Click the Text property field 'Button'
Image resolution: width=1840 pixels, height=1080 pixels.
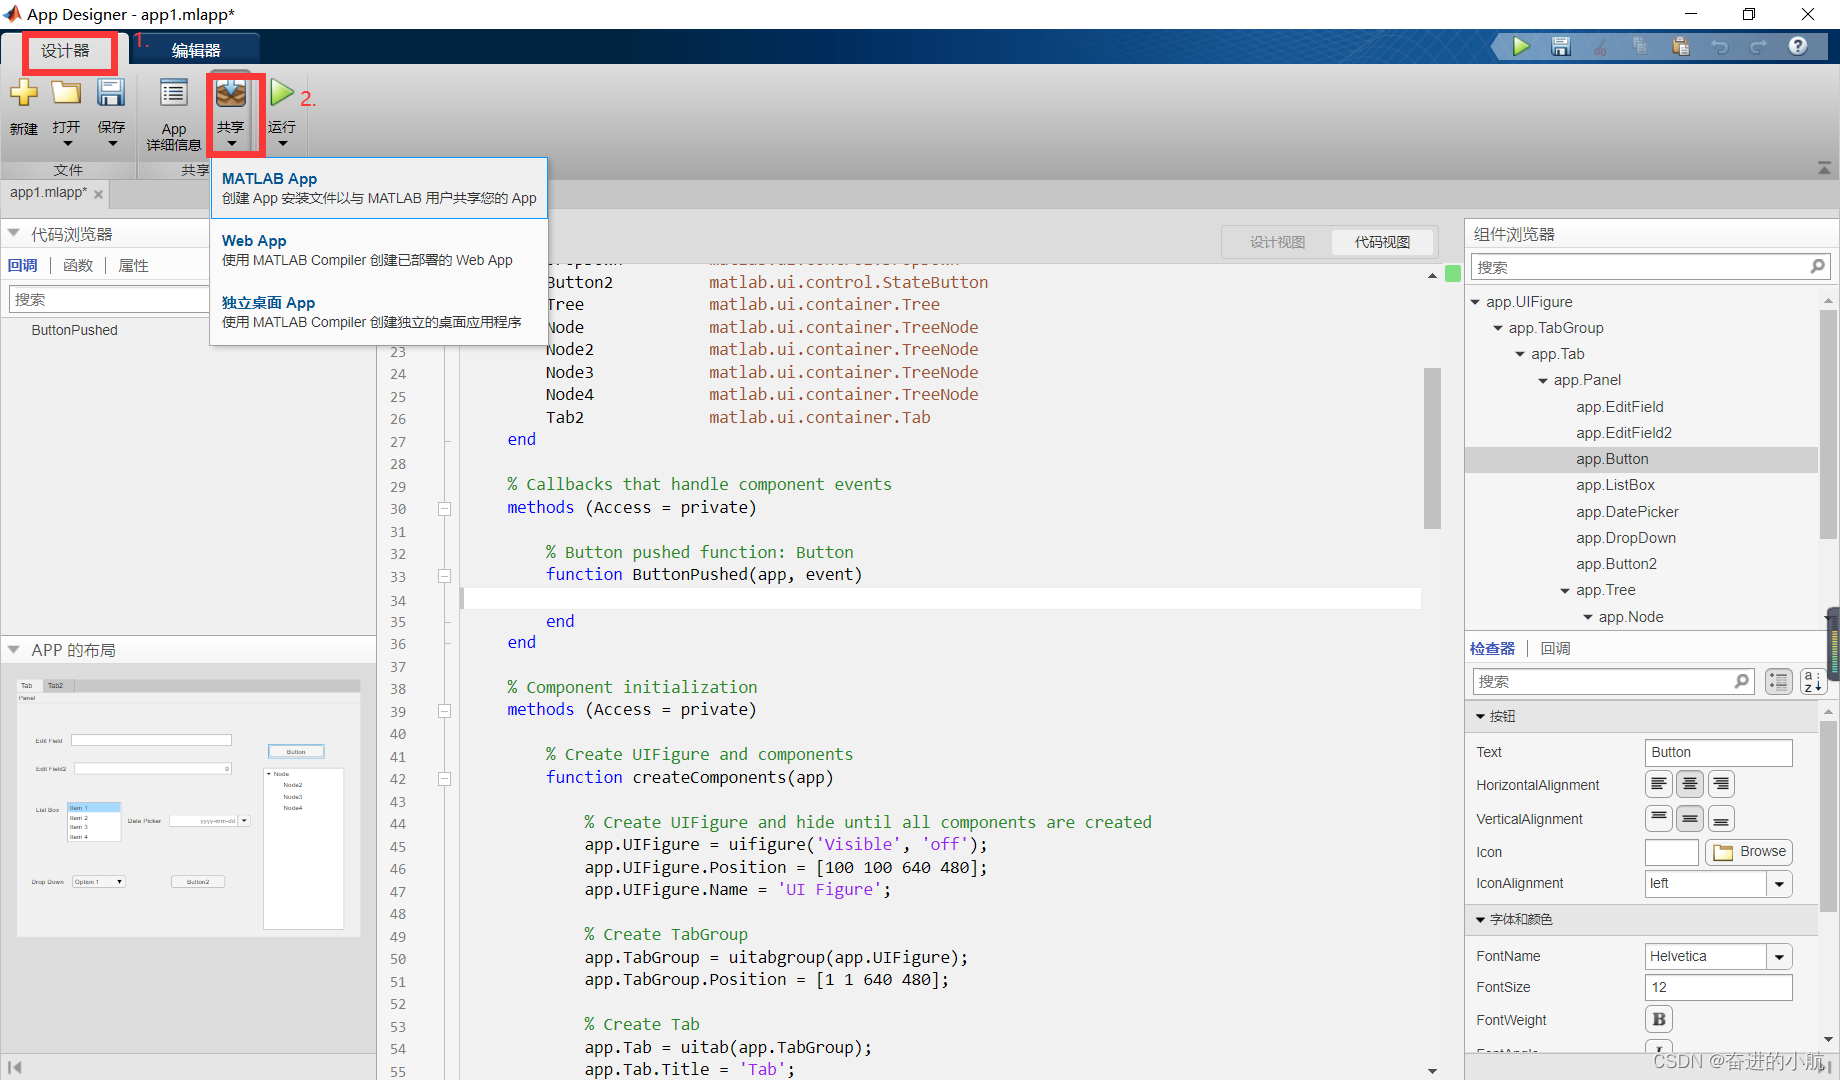click(x=1718, y=752)
